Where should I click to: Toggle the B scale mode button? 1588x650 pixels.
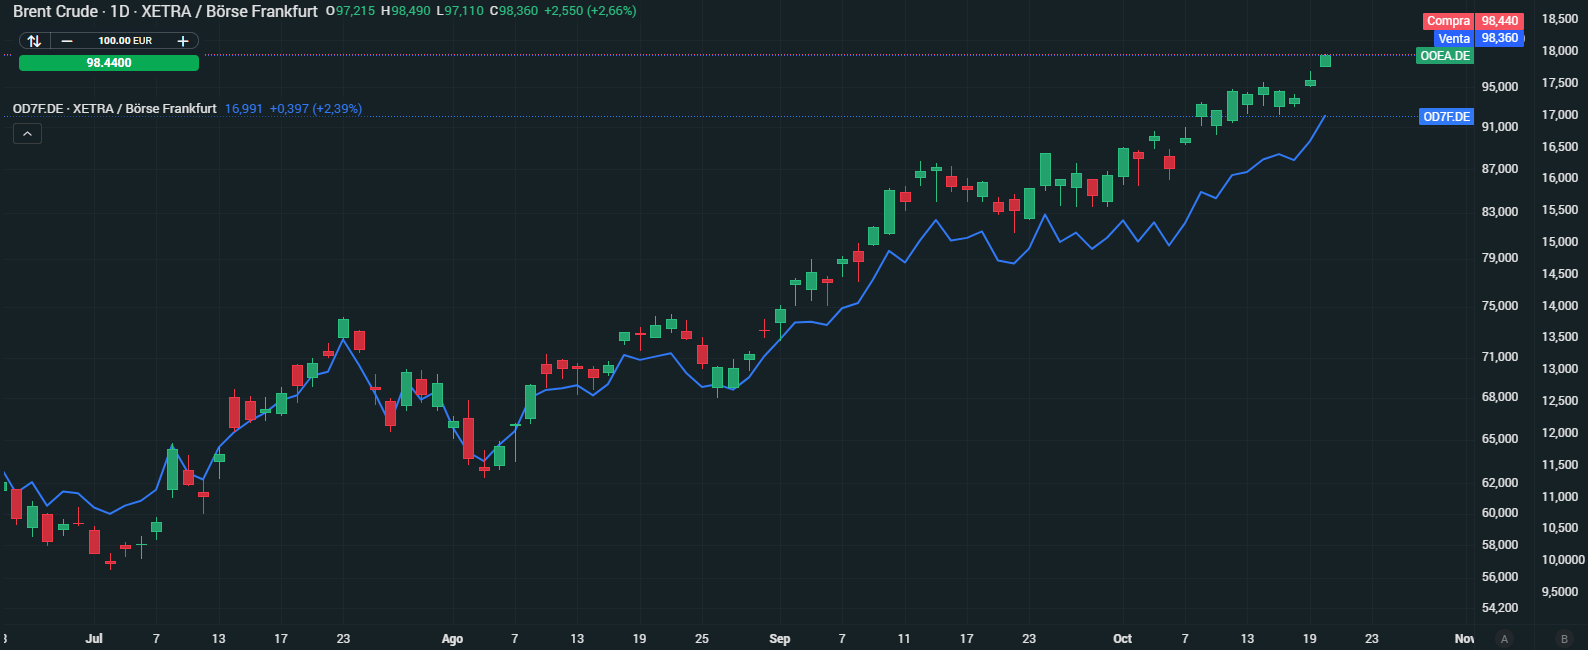[x=1564, y=639]
